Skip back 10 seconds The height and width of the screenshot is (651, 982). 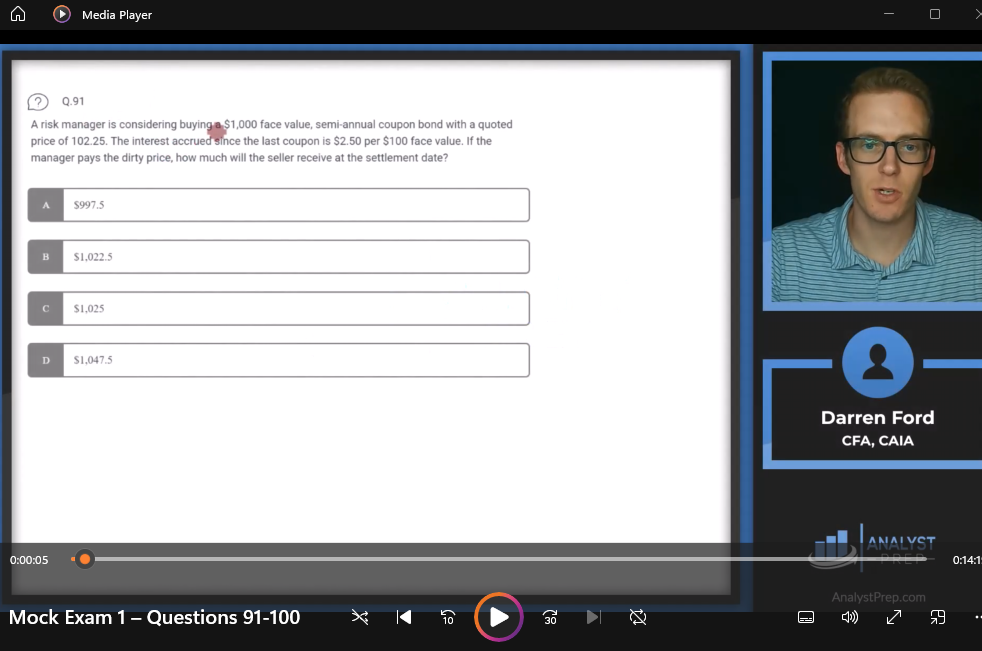[449, 617]
